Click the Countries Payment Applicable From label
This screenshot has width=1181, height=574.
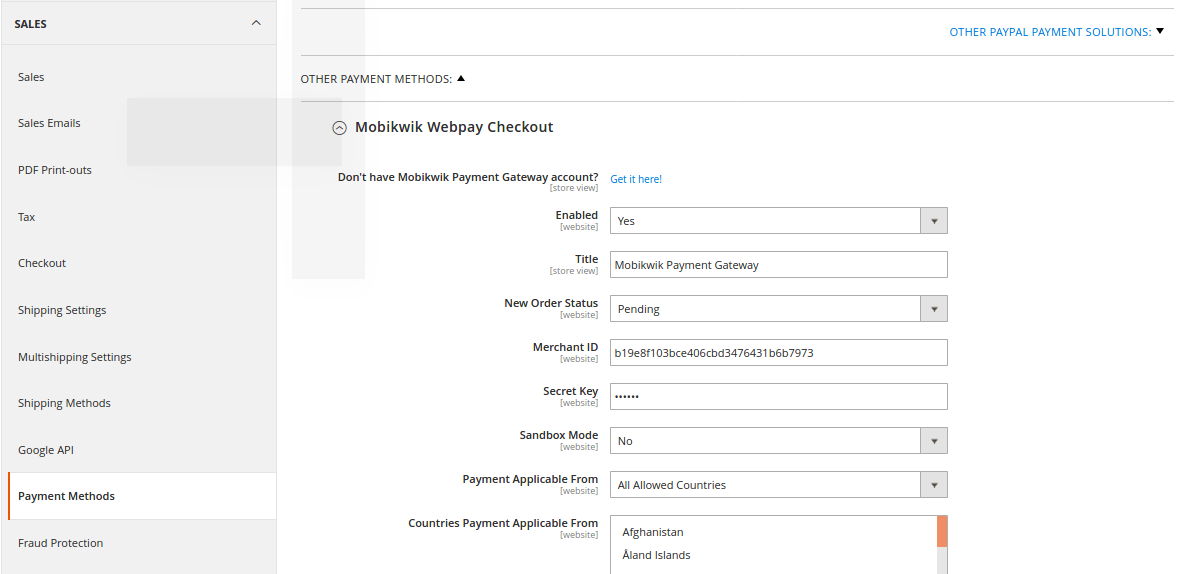503,523
